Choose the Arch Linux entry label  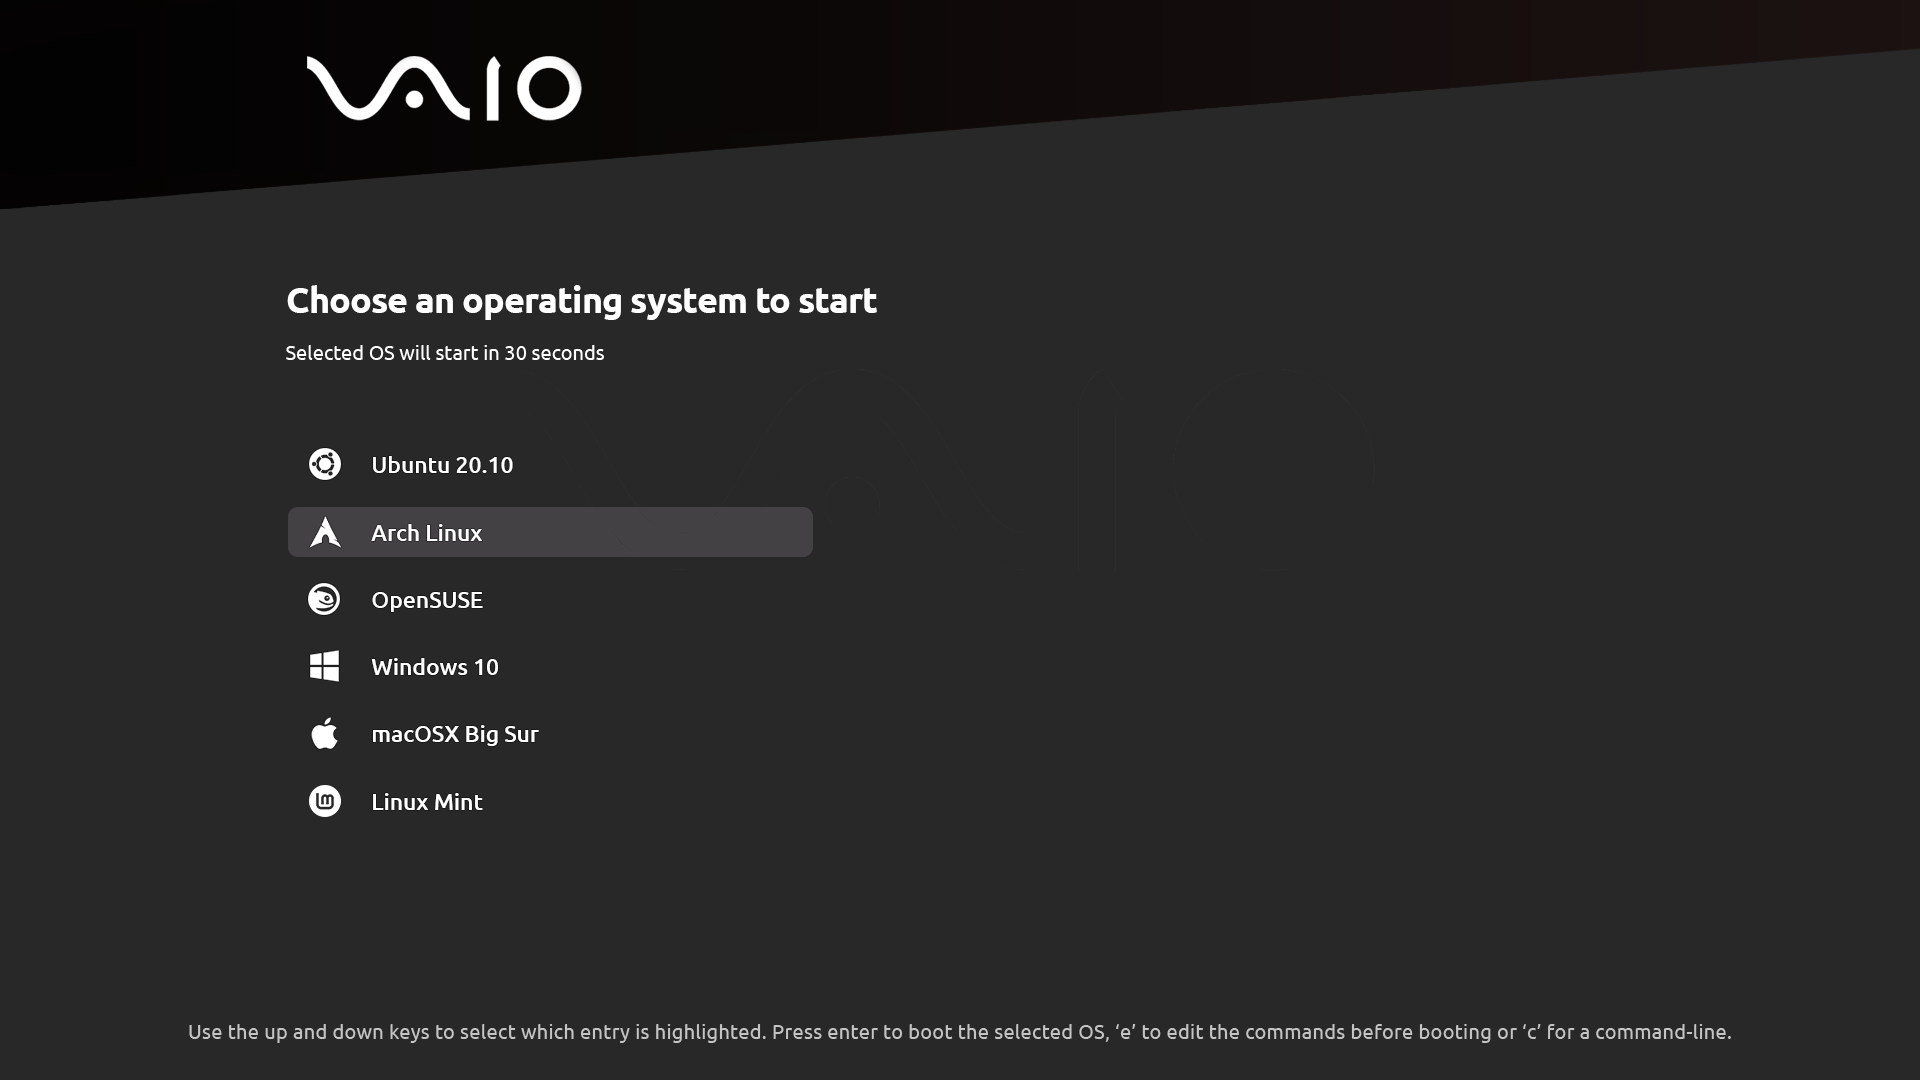click(427, 533)
